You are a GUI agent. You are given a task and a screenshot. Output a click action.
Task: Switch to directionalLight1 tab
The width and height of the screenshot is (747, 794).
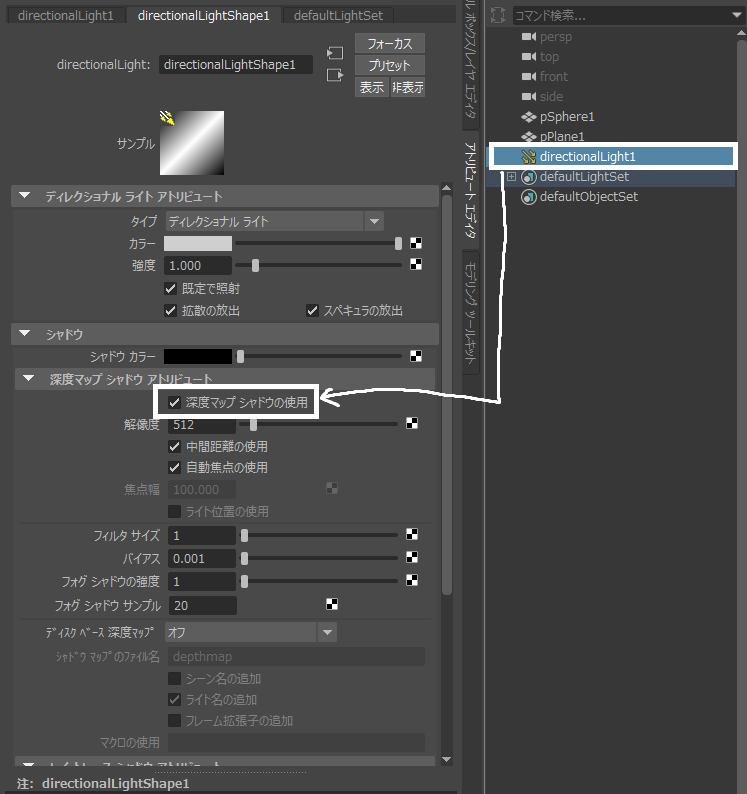tap(66, 15)
